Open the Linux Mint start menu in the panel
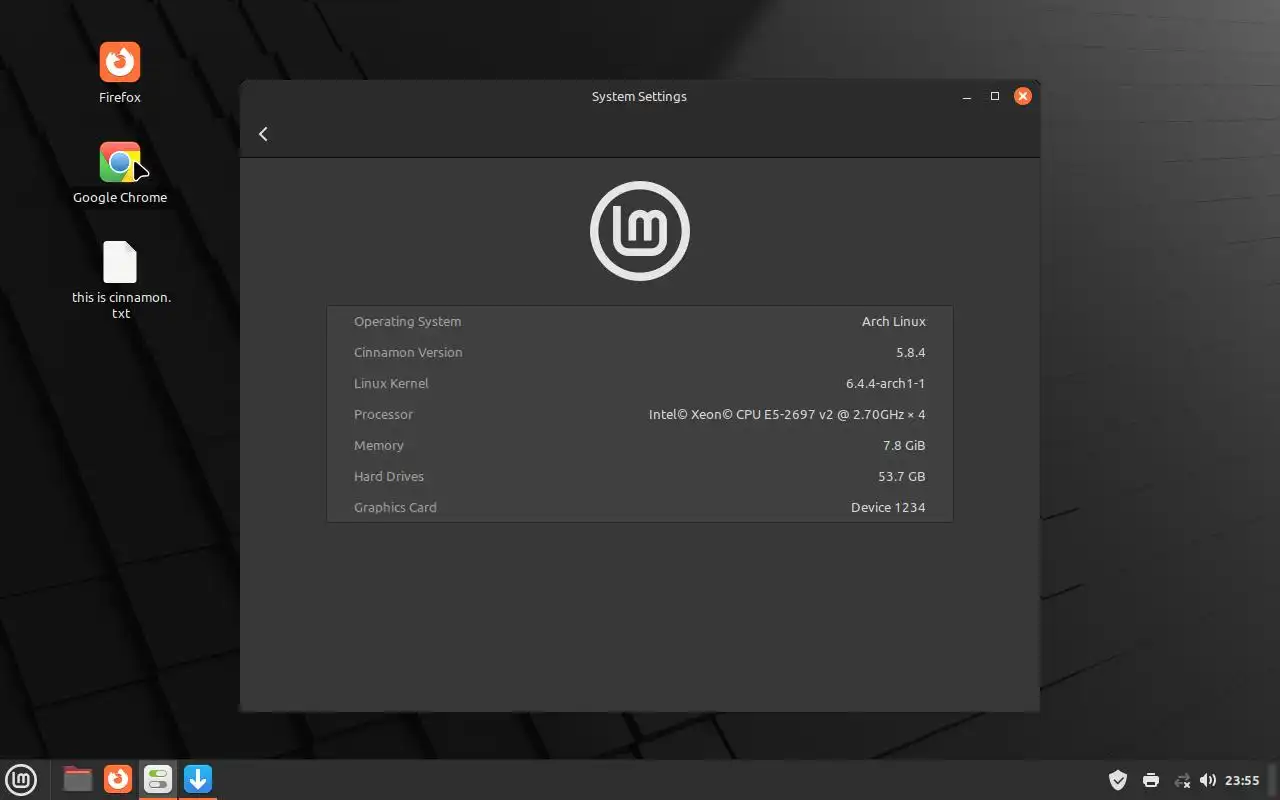 click(x=21, y=779)
